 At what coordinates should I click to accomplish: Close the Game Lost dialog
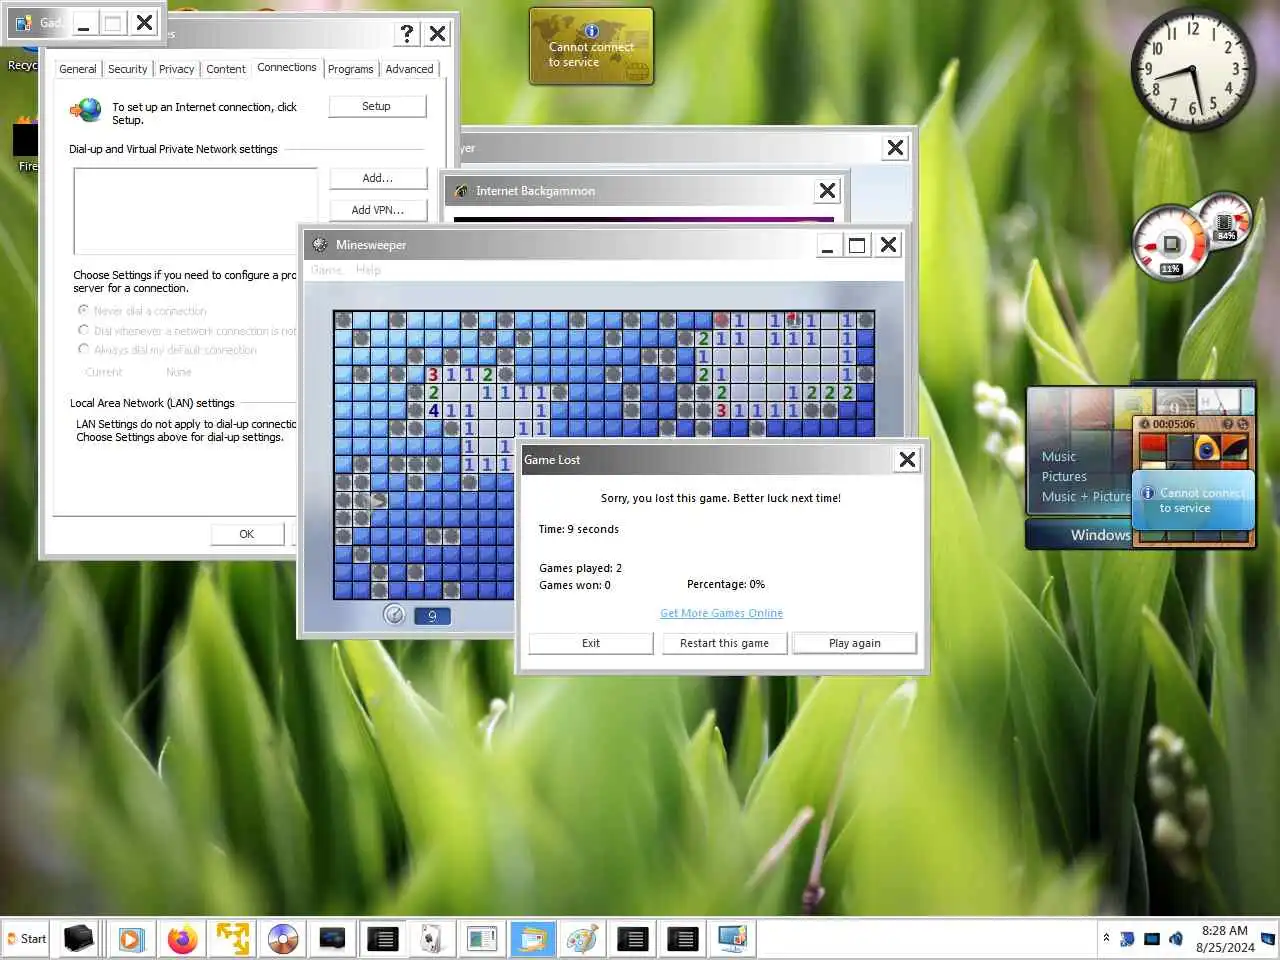point(907,459)
